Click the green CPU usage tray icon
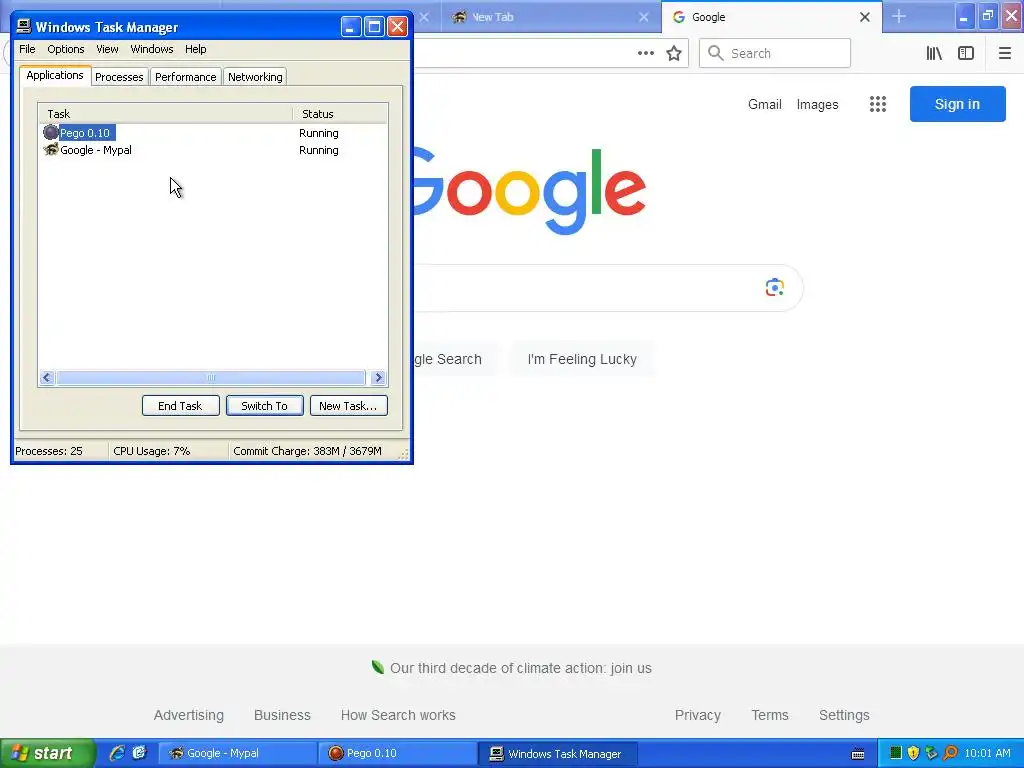The width and height of the screenshot is (1024, 768). pyautogui.click(x=896, y=753)
